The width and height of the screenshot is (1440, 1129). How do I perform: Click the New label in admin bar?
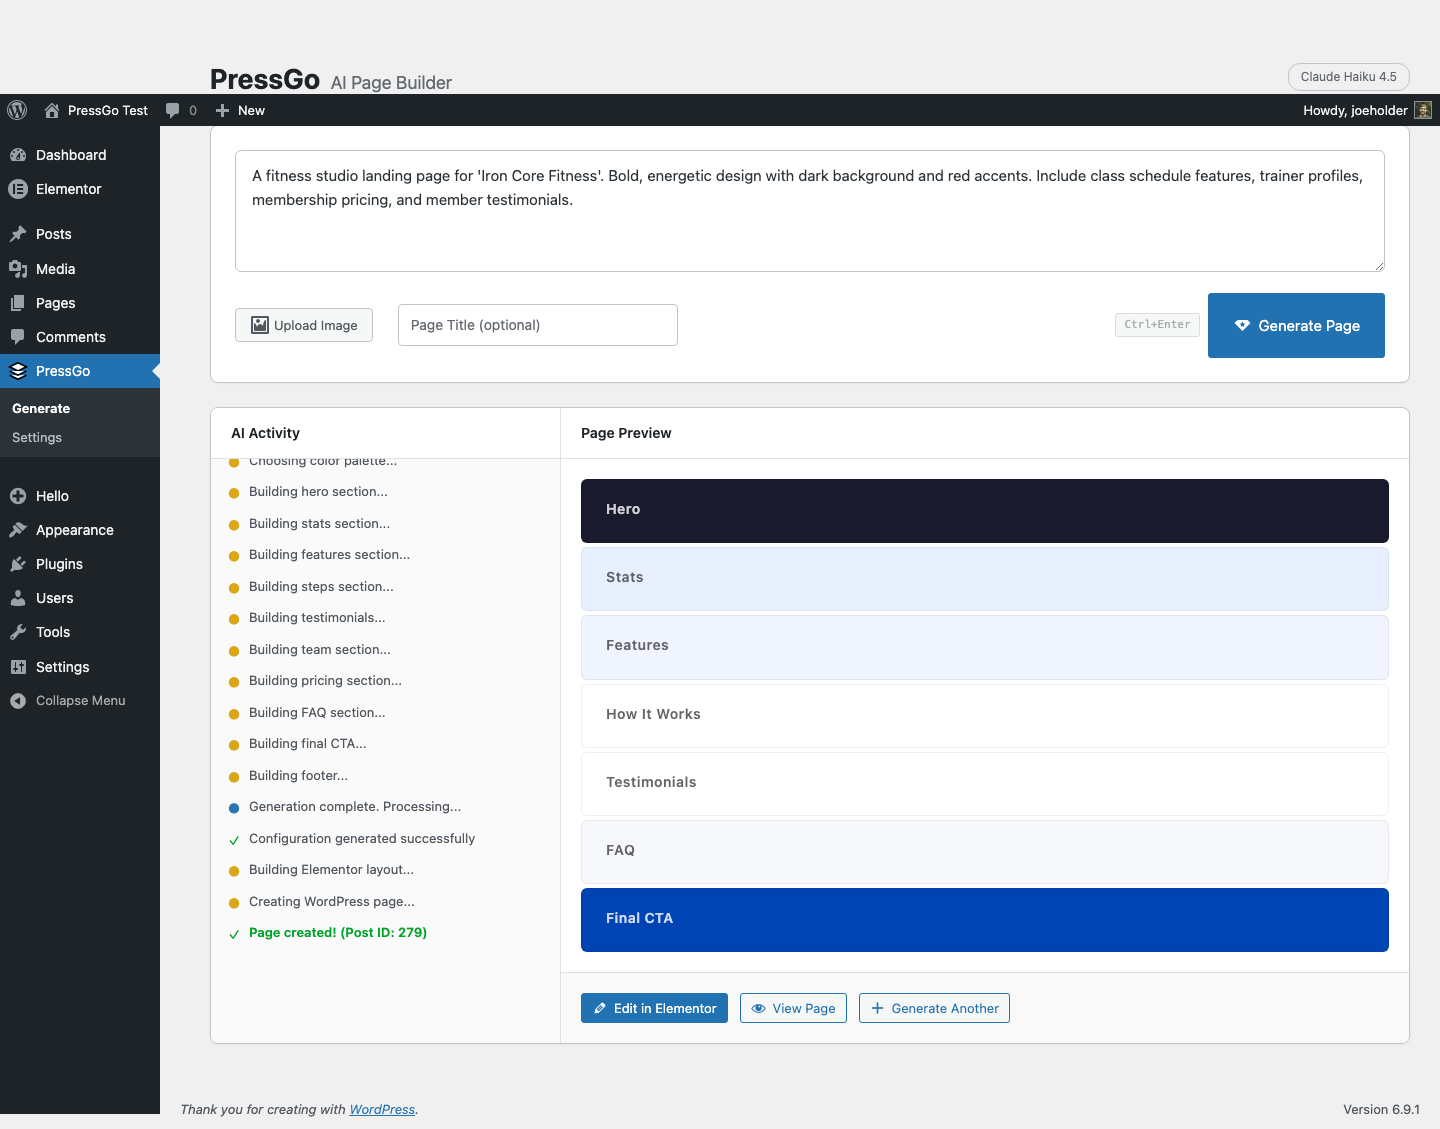pyautogui.click(x=251, y=110)
